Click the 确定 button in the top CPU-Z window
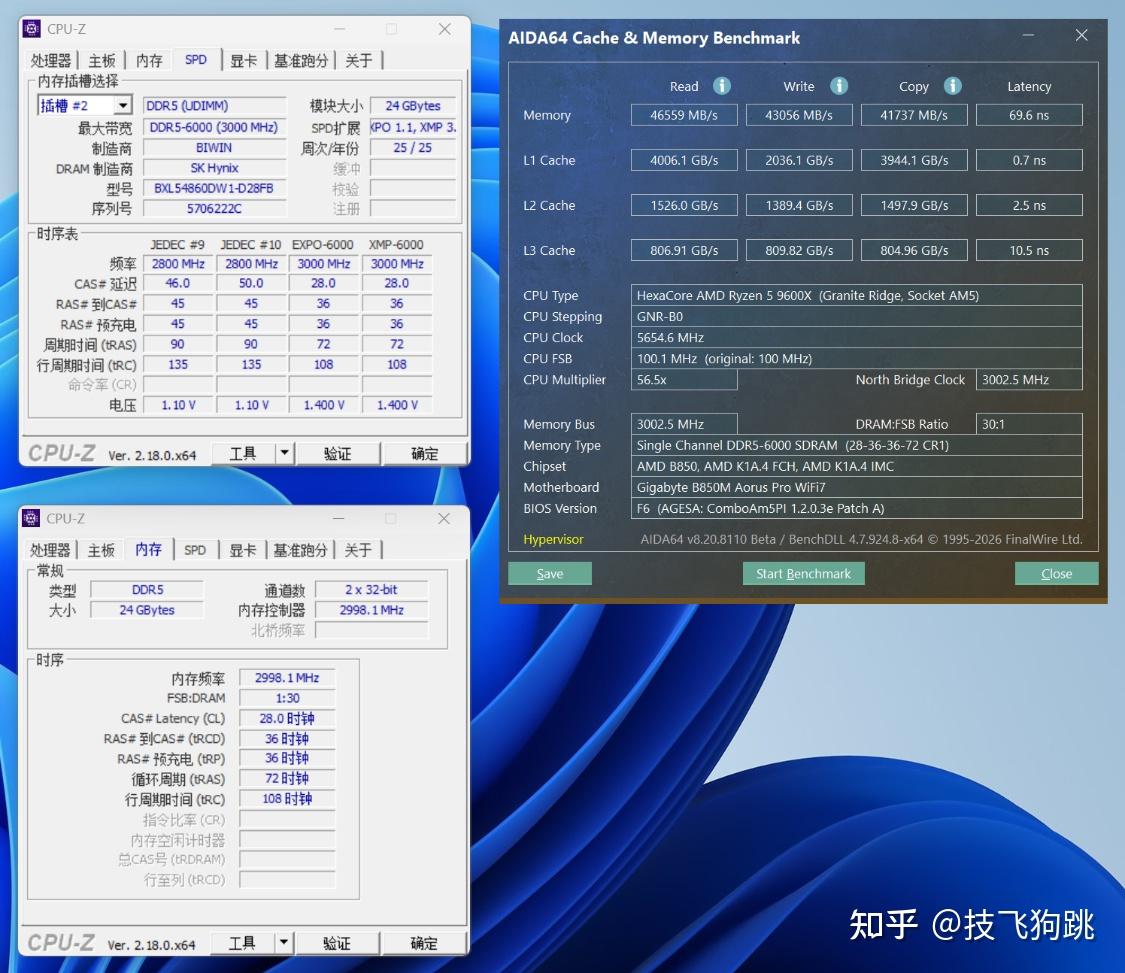Screen dimensions: 1125x973 pyautogui.click(x=425, y=453)
